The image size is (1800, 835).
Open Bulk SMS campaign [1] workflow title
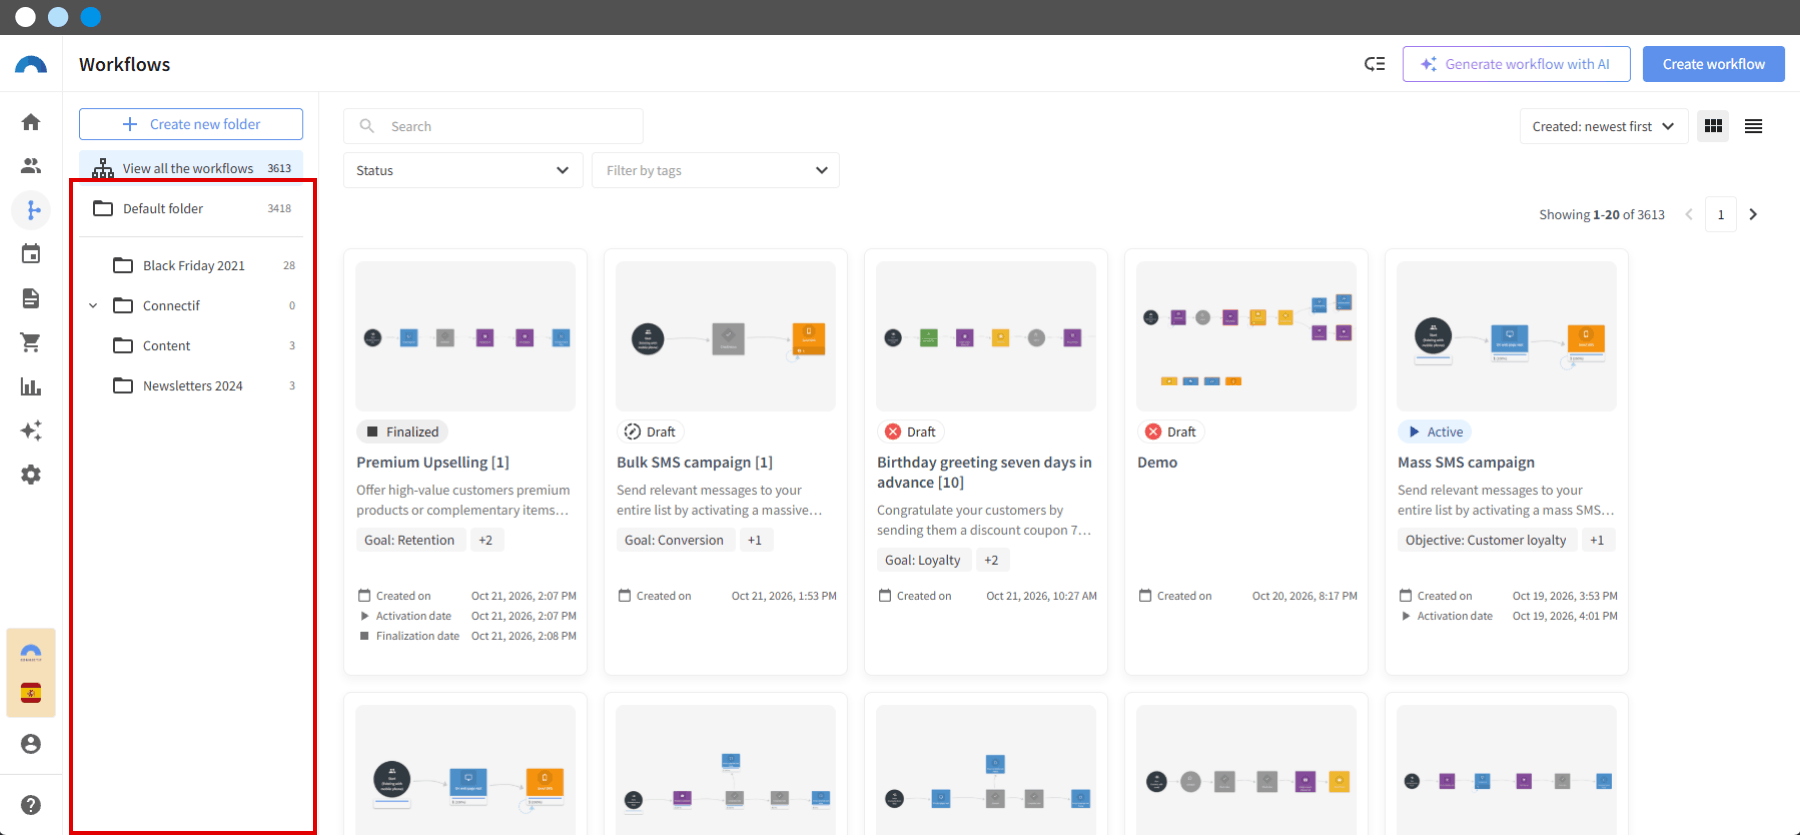(x=695, y=462)
